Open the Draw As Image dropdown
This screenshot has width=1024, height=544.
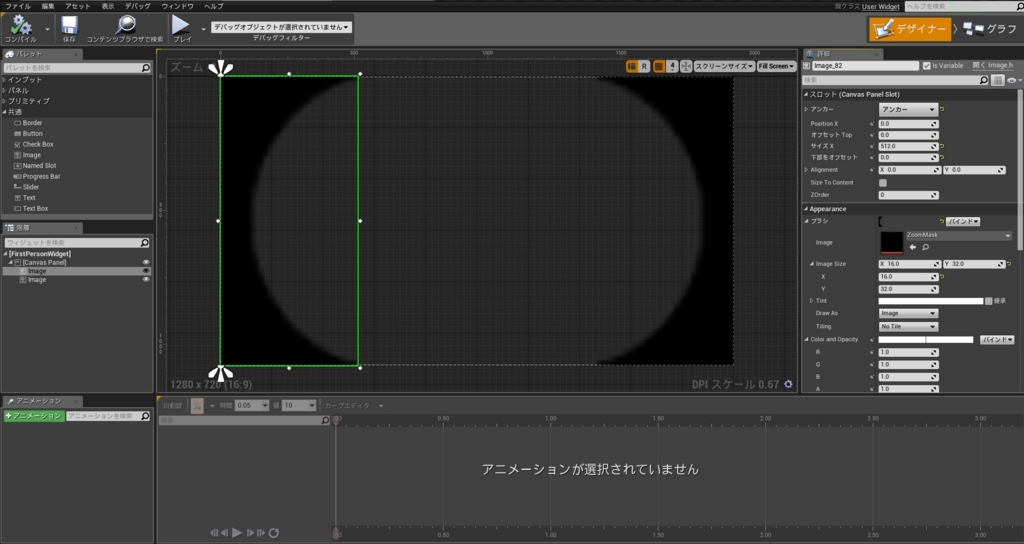pos(908,313)
